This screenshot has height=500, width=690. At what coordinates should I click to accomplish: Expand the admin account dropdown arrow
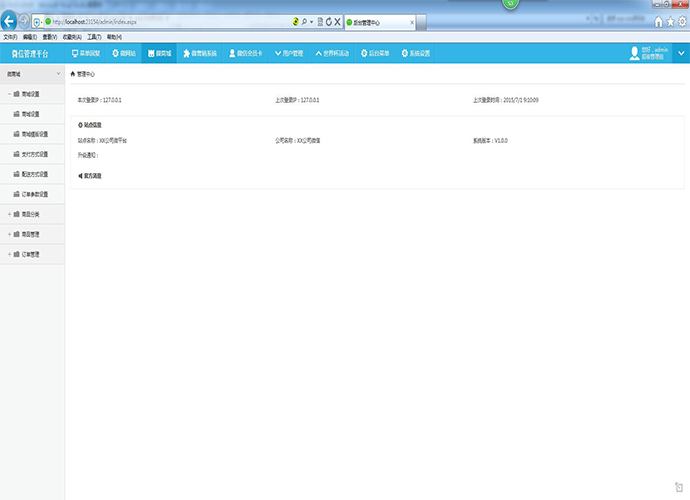click(x=680, y=52)
